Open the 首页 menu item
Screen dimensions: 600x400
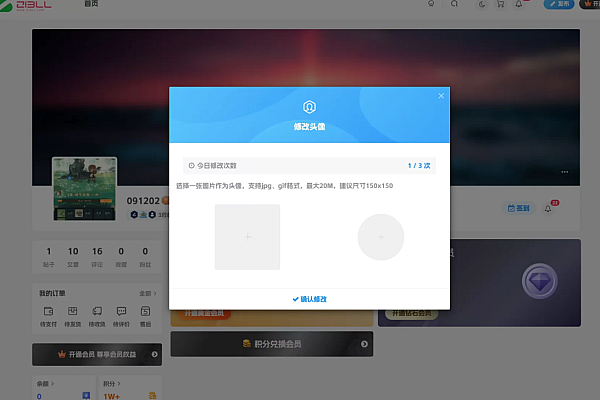[91, 3]
